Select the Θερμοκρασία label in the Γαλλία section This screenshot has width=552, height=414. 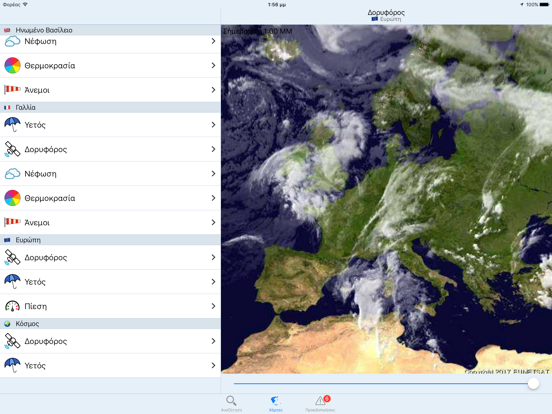tap(50, 198)
